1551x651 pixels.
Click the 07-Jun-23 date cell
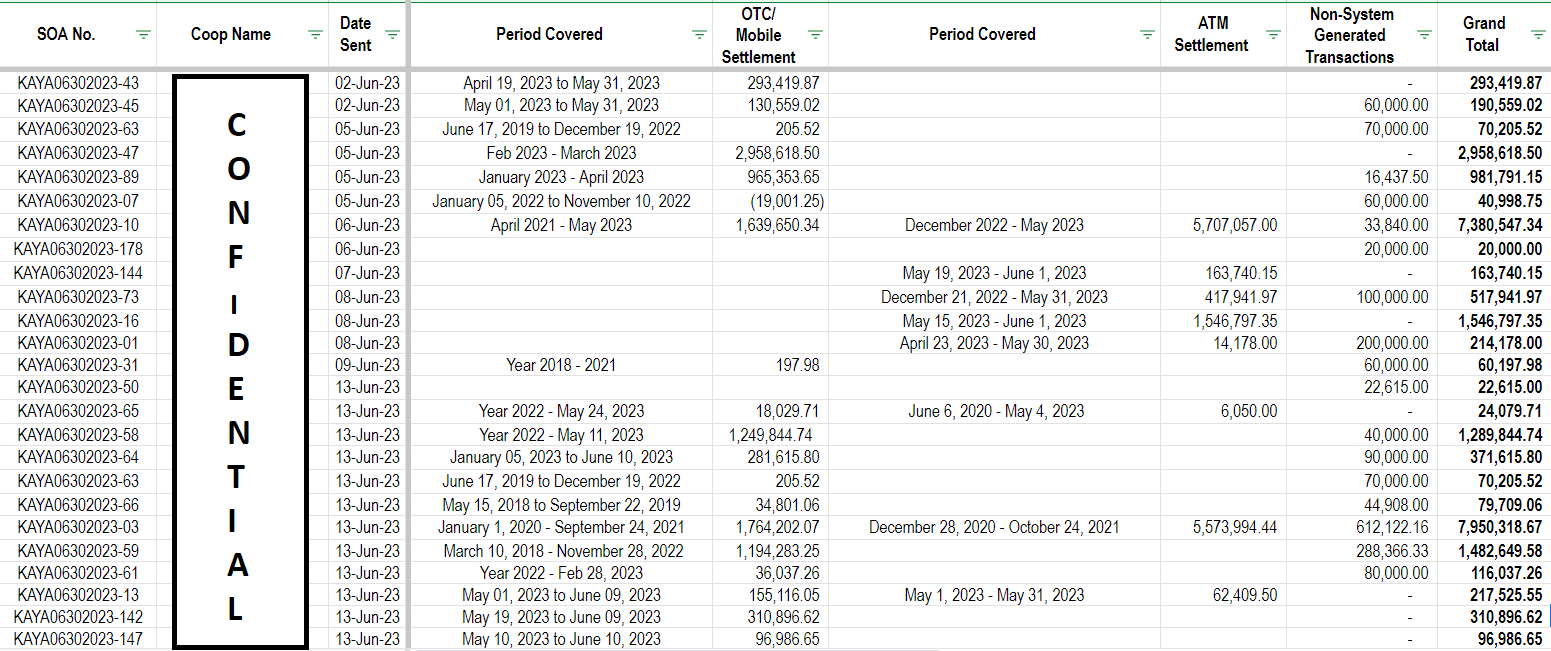(367, 273)
